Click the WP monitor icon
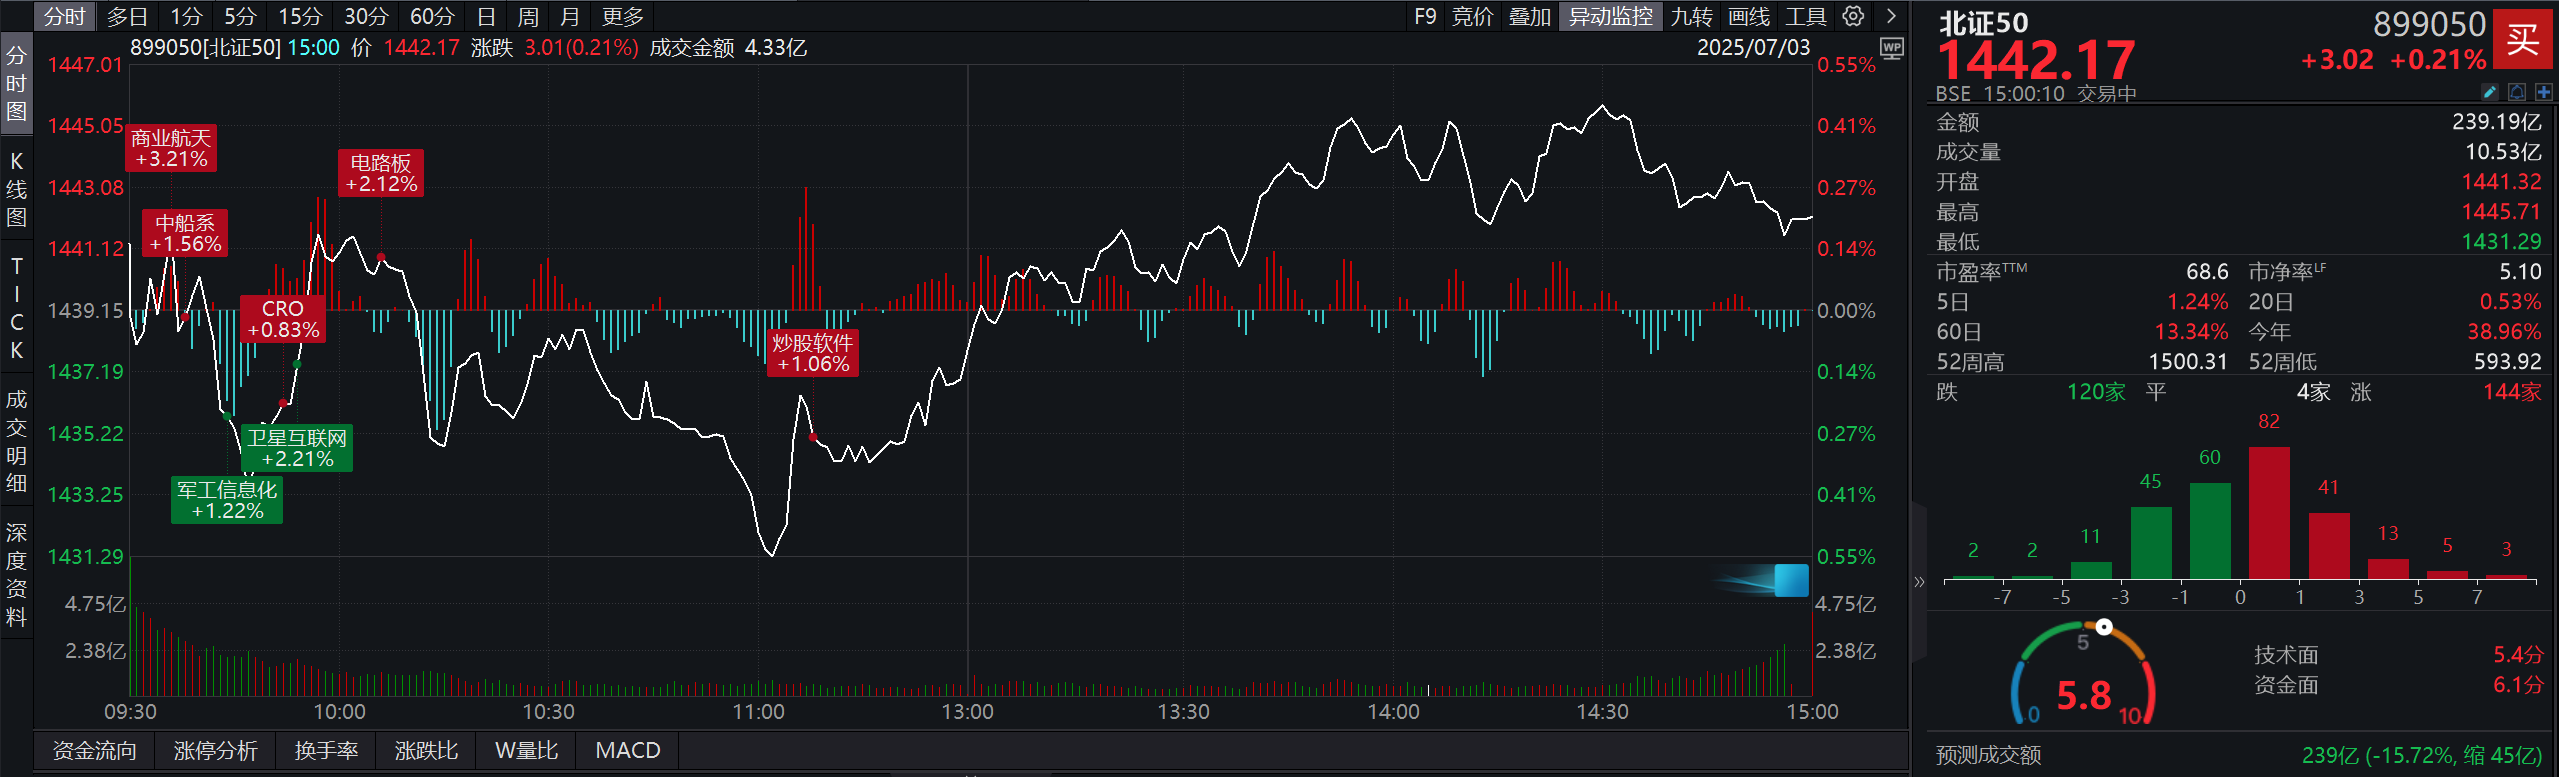2559x777 pixels. pyautogui.click(x=1891, y=48)
